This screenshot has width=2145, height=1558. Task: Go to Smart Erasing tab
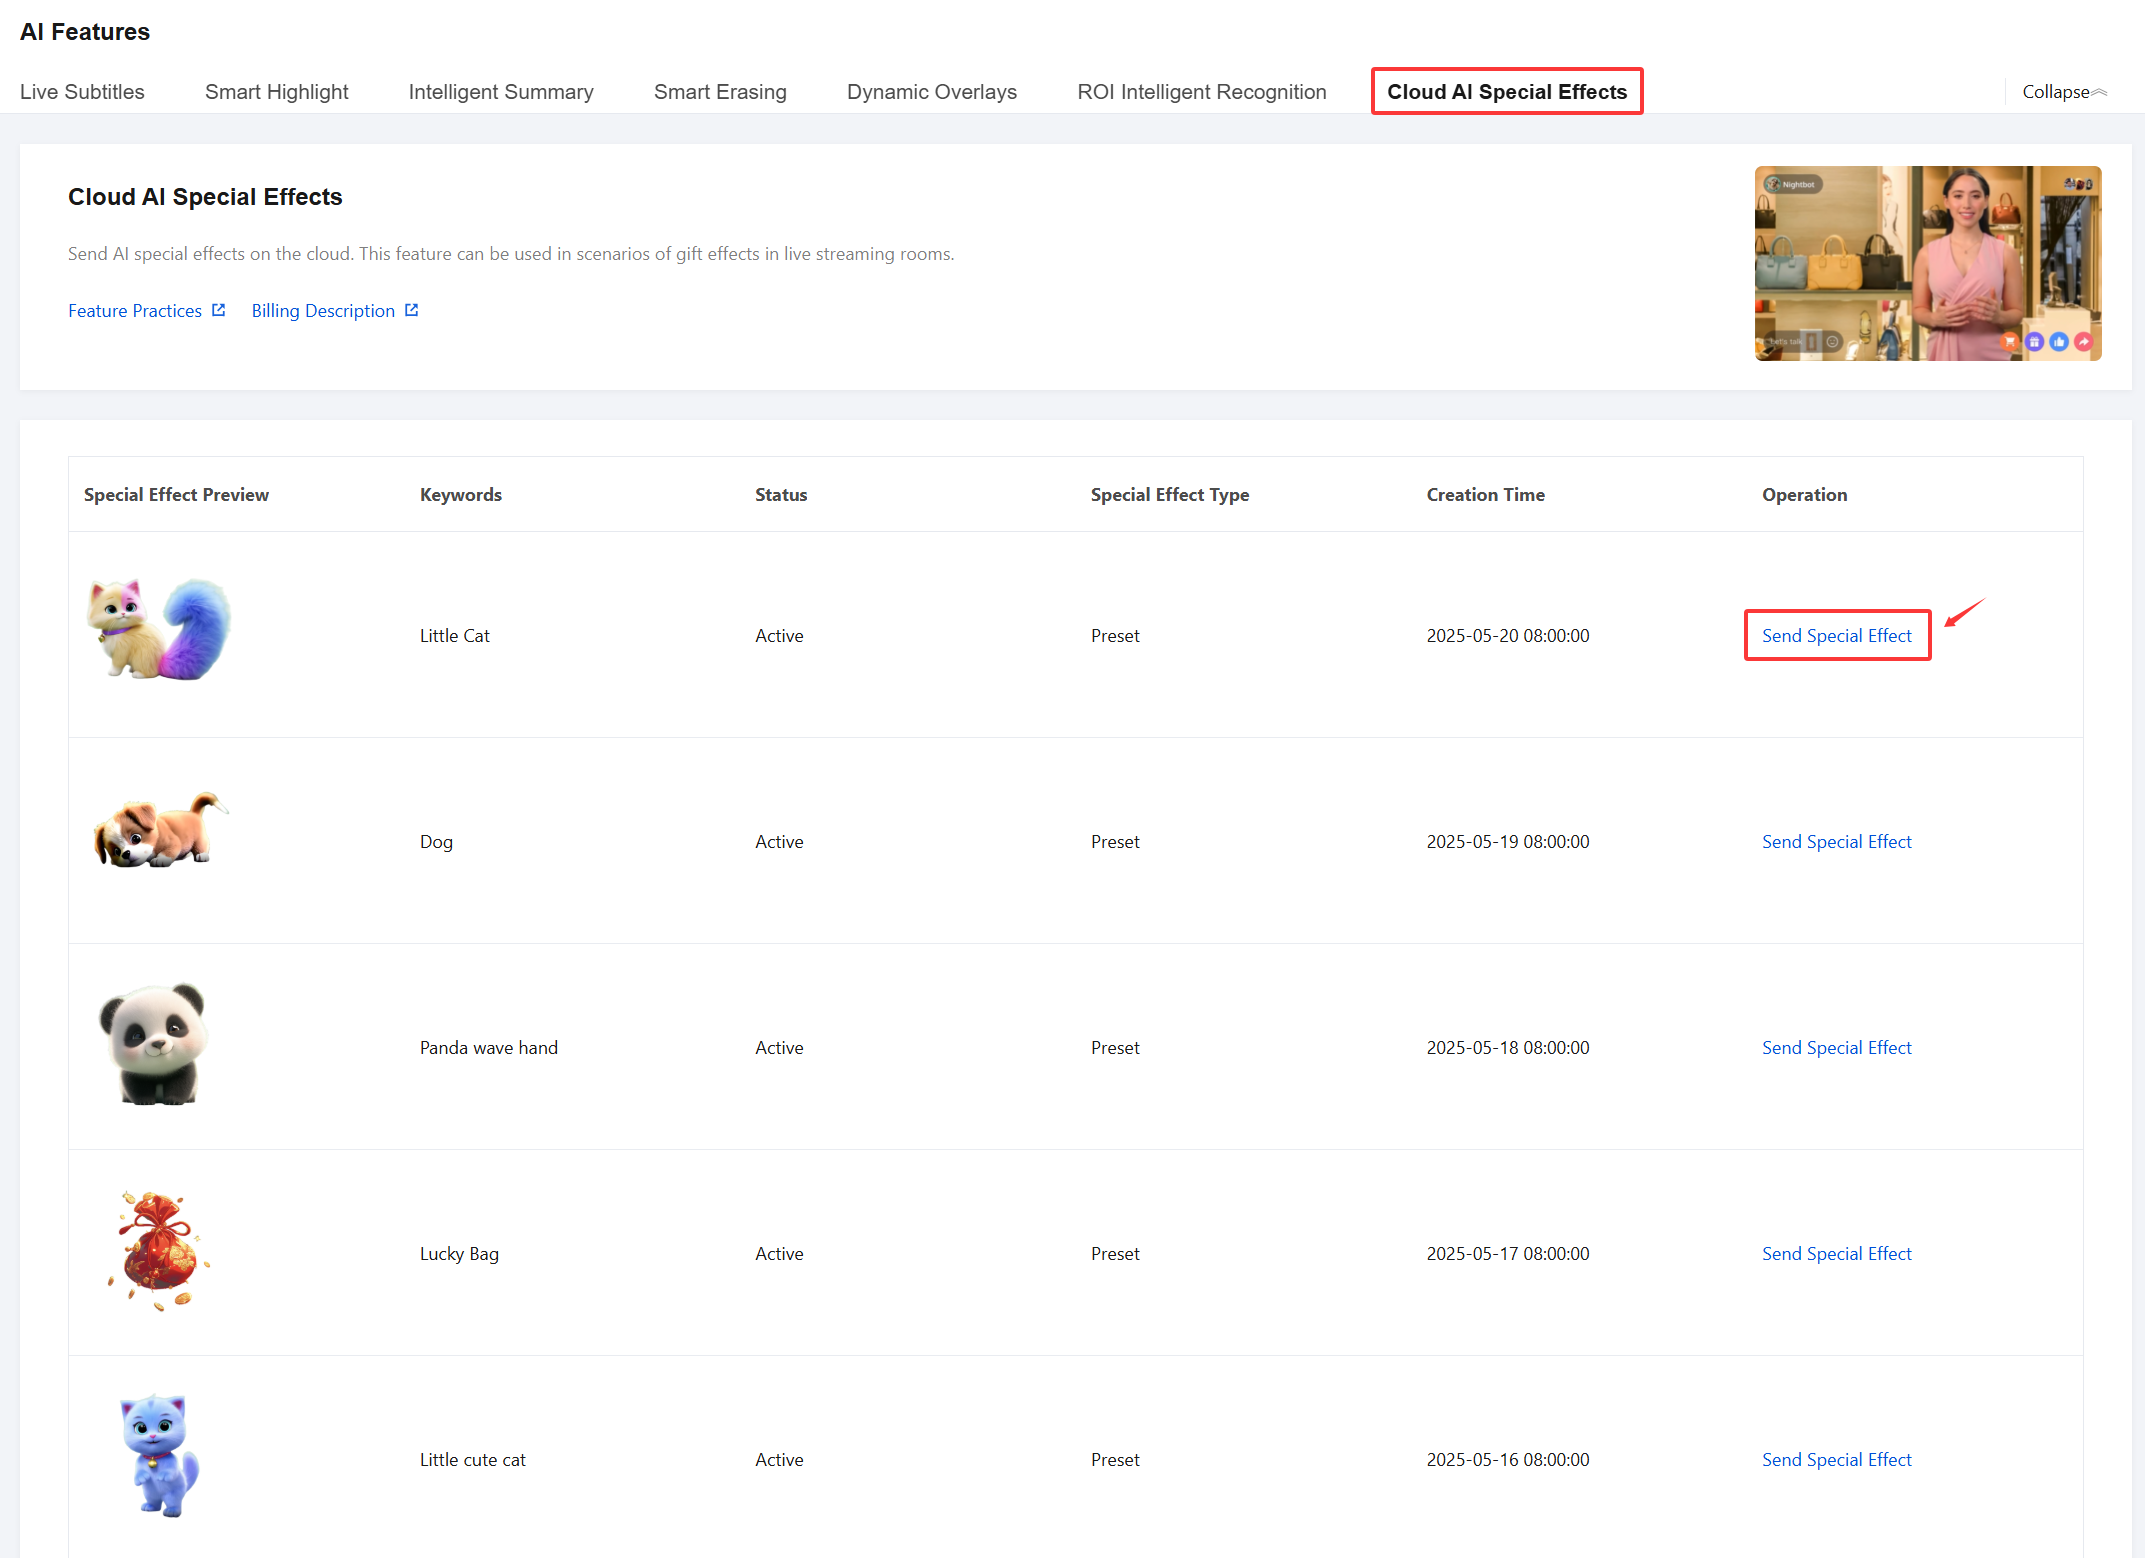click(x=719, y=92)
